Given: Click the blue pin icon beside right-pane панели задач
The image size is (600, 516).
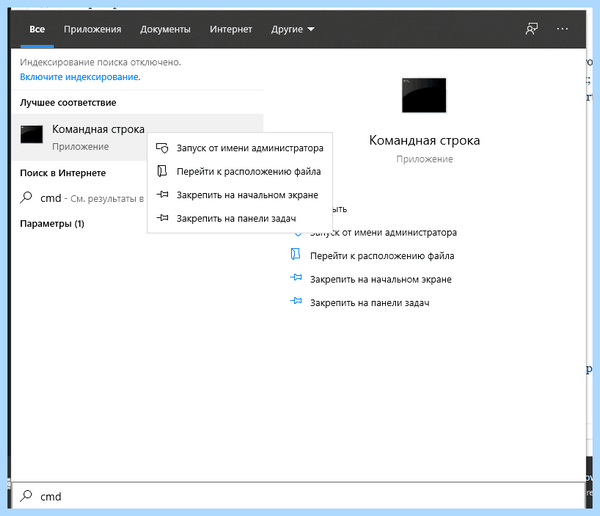Looking at the screenshot, I should 296,301.
